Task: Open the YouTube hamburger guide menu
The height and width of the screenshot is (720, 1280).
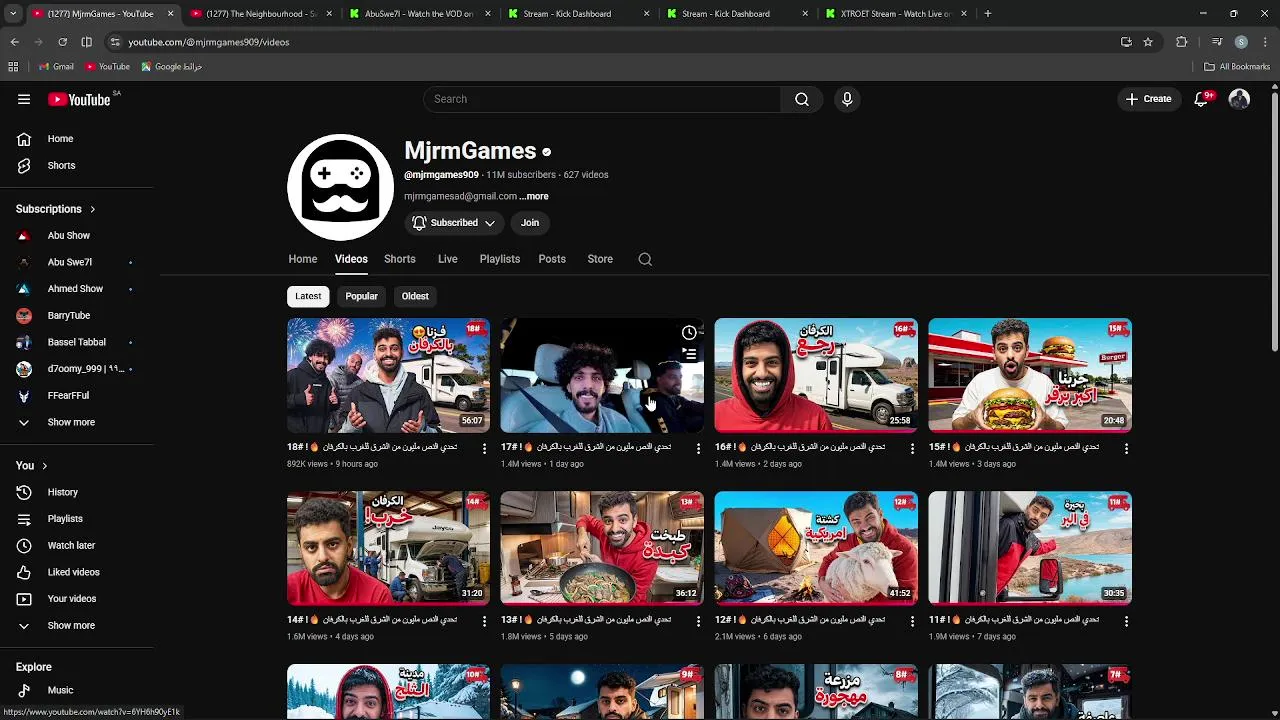Action: 24,99
